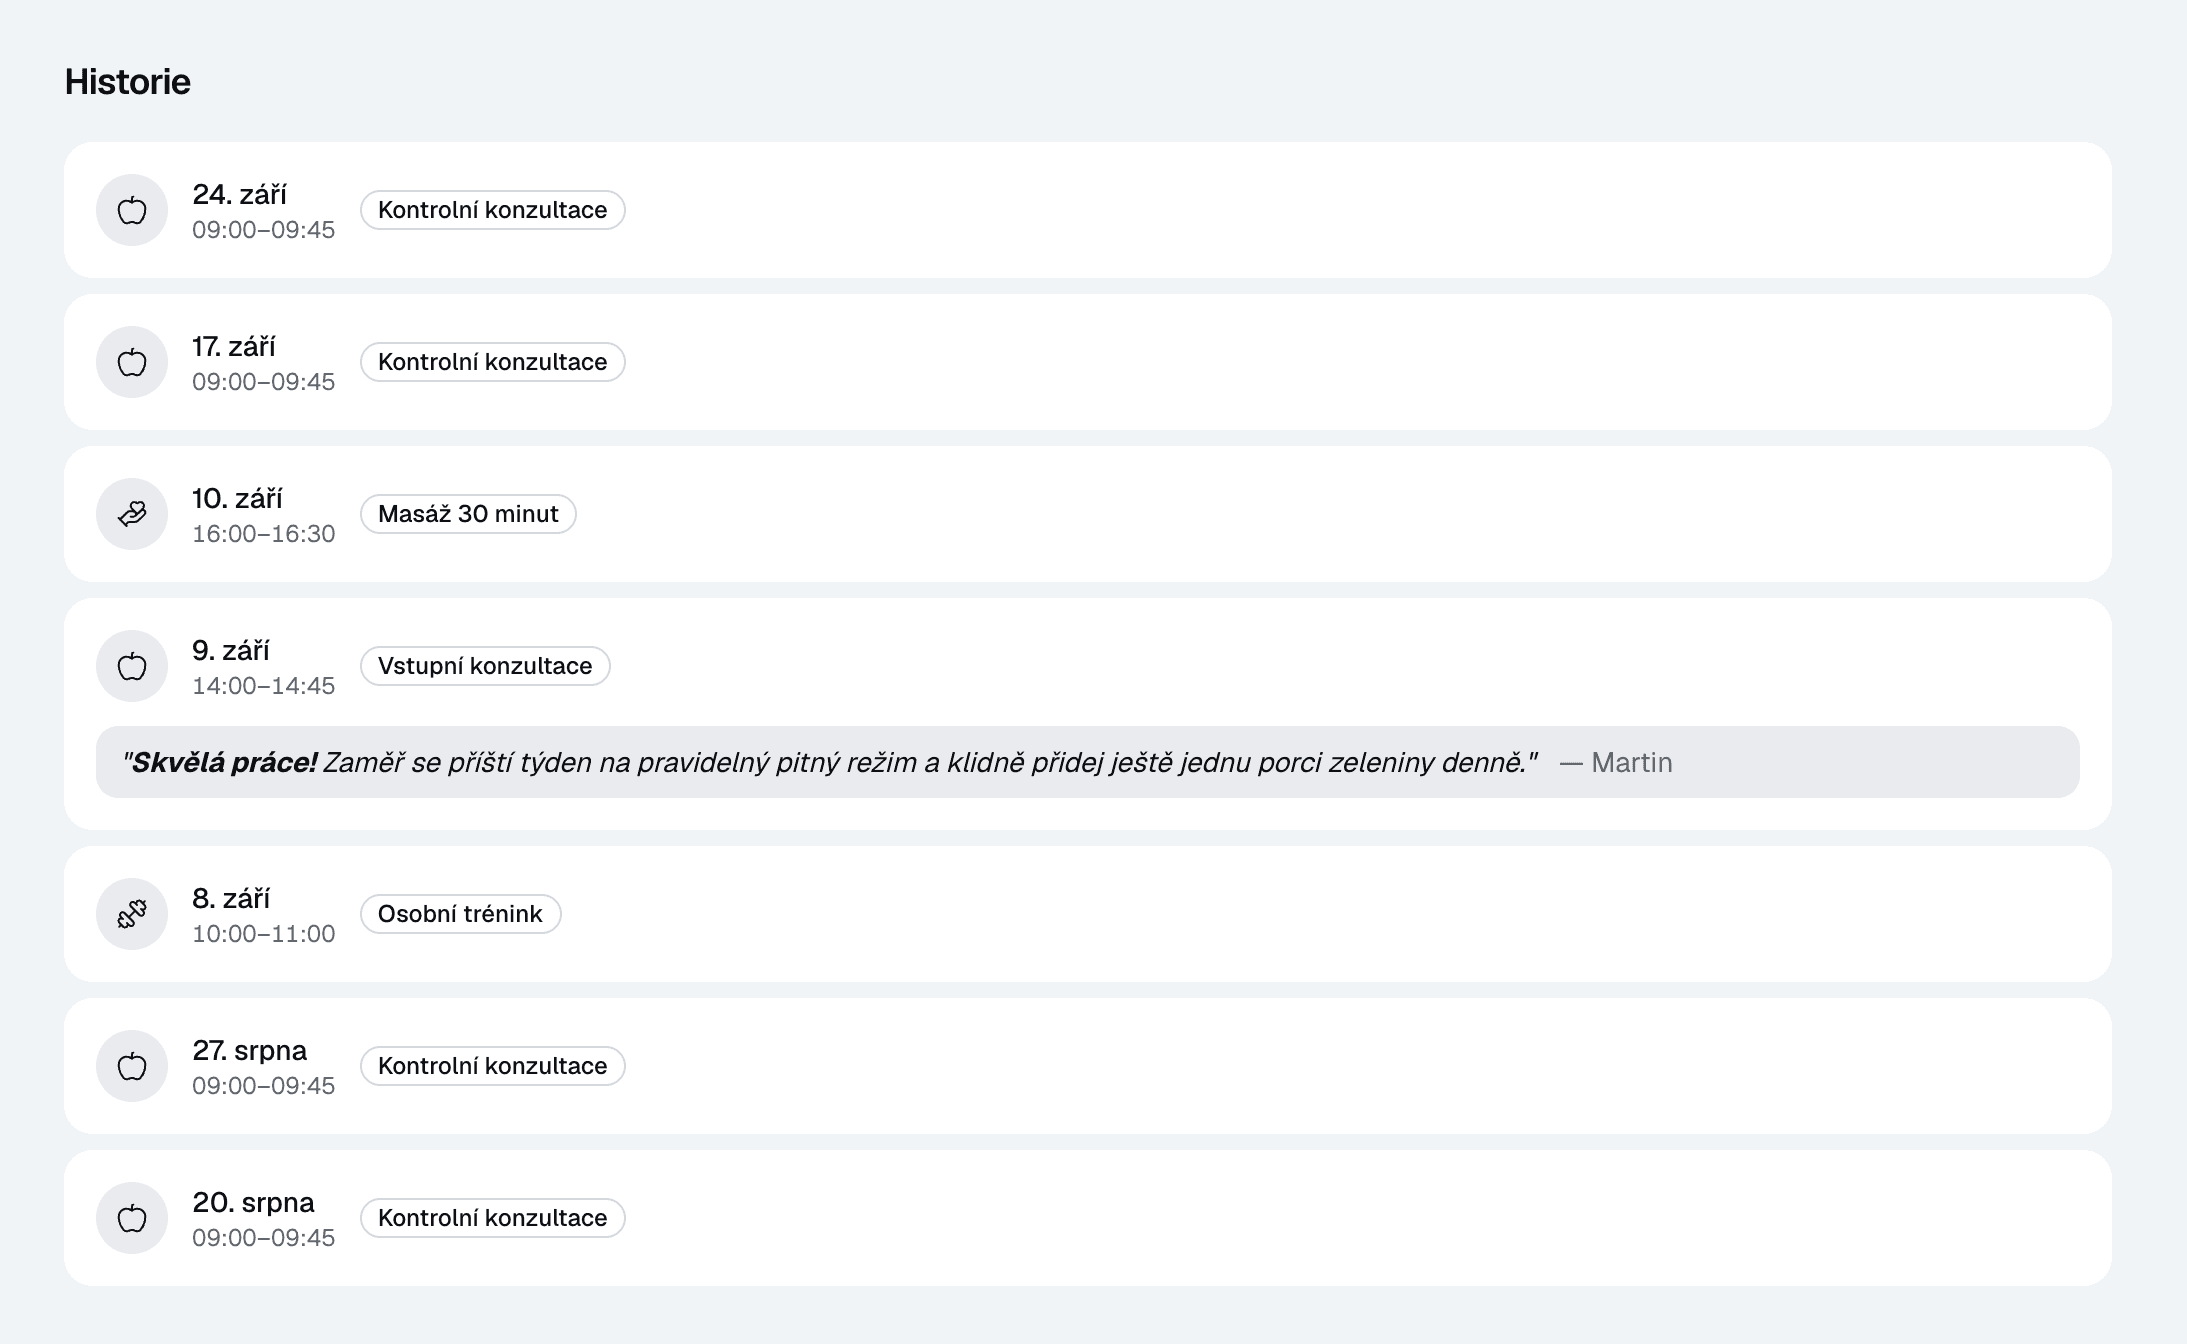2187x1344 pixels.
Task: Click the dumbbell icon for 8. září
Action: pos(132,914)
